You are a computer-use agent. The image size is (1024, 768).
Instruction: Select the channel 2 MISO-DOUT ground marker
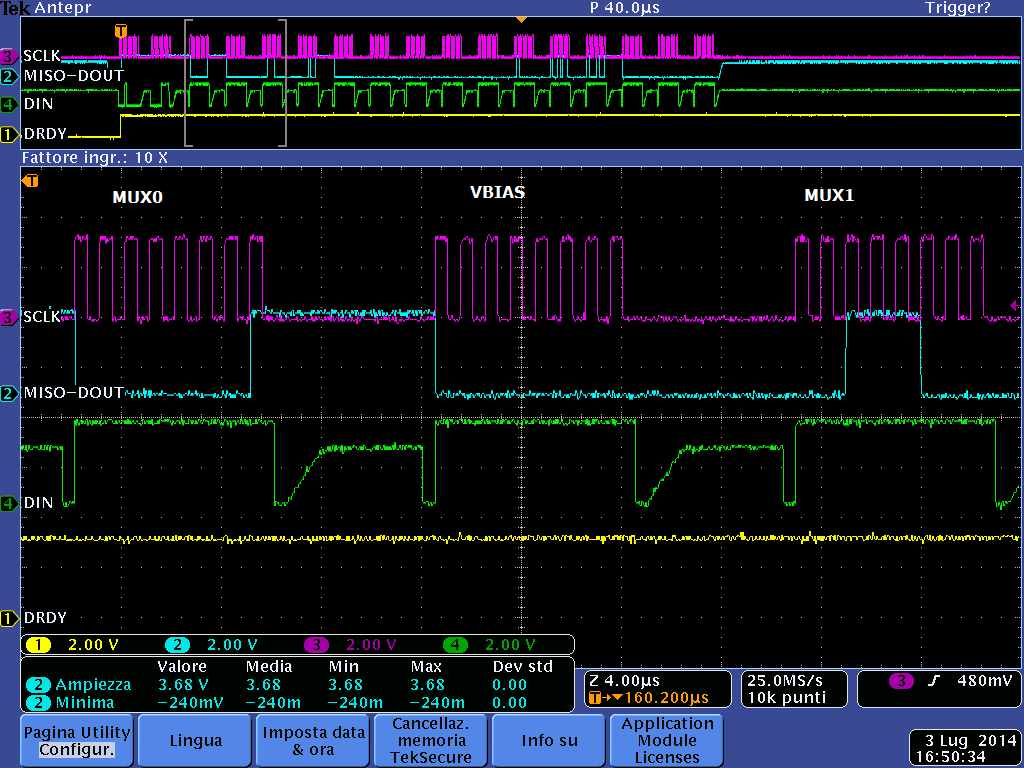click(9, 393)
